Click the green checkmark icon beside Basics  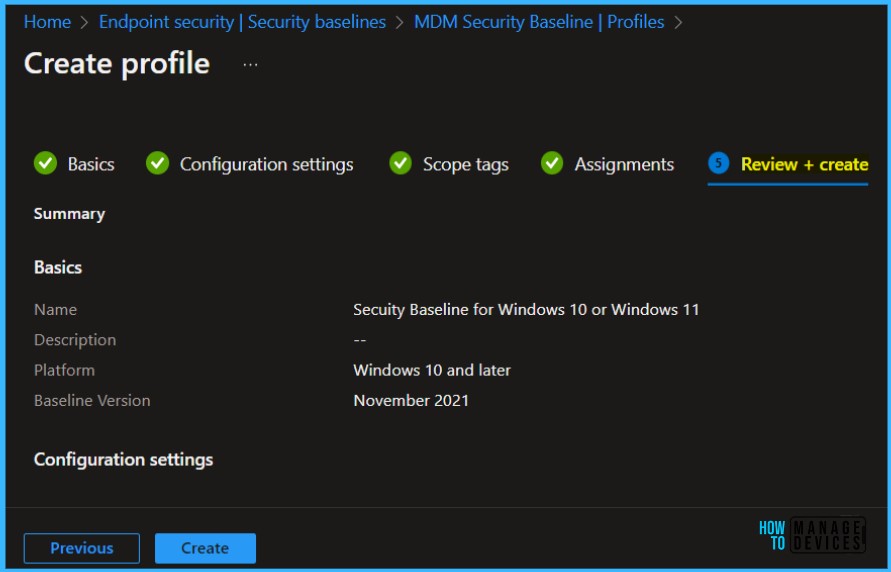[x=45, y=163]
